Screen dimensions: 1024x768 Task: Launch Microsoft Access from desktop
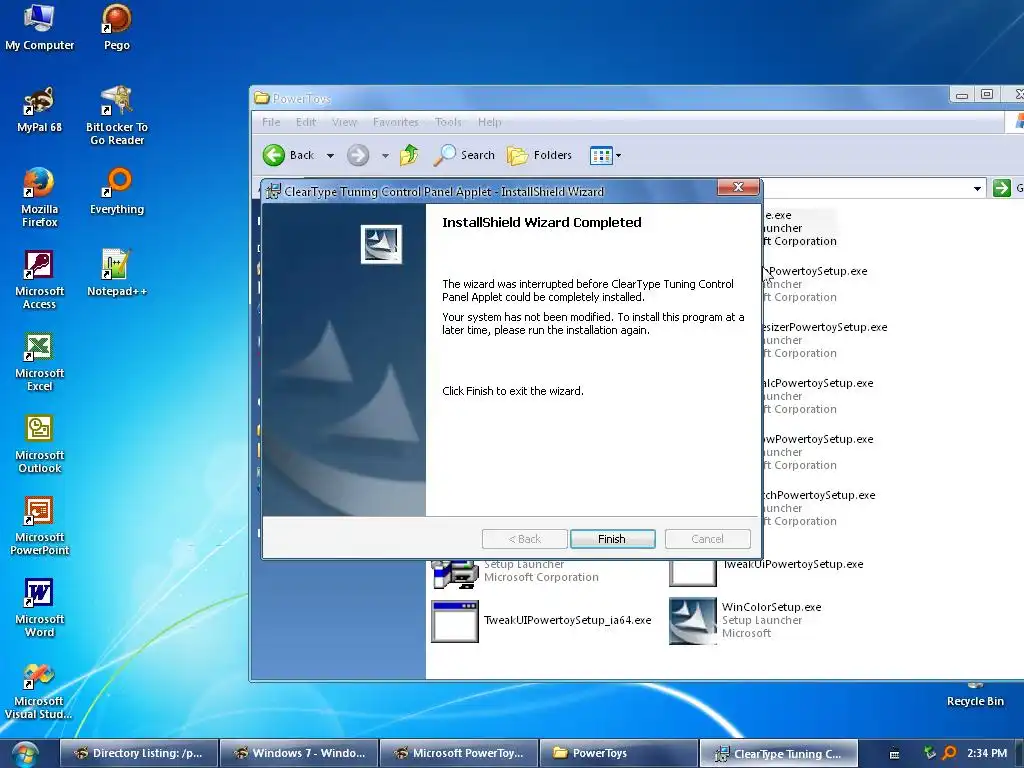click(x=39, y=280)
